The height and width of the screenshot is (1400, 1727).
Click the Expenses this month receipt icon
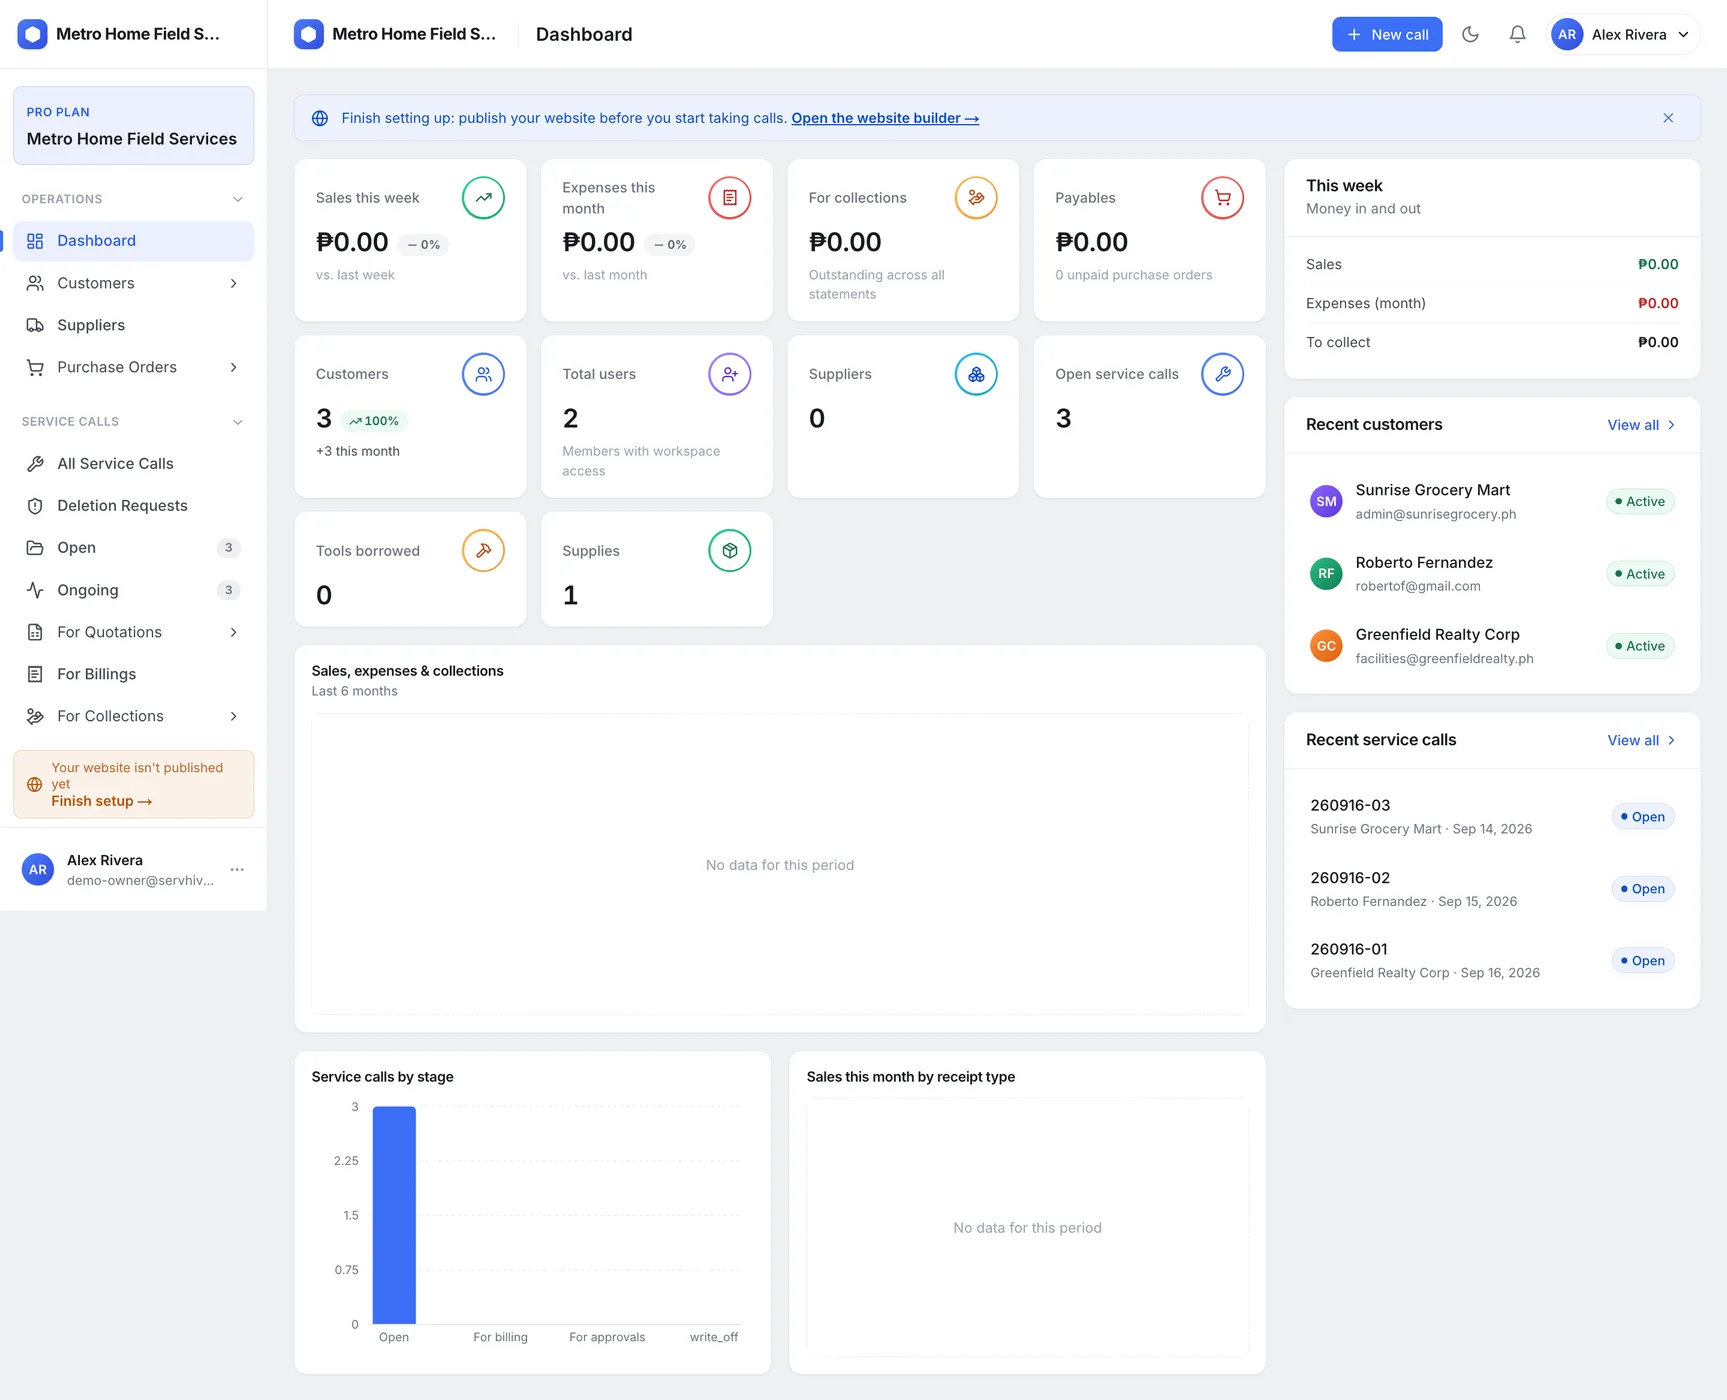730,198
